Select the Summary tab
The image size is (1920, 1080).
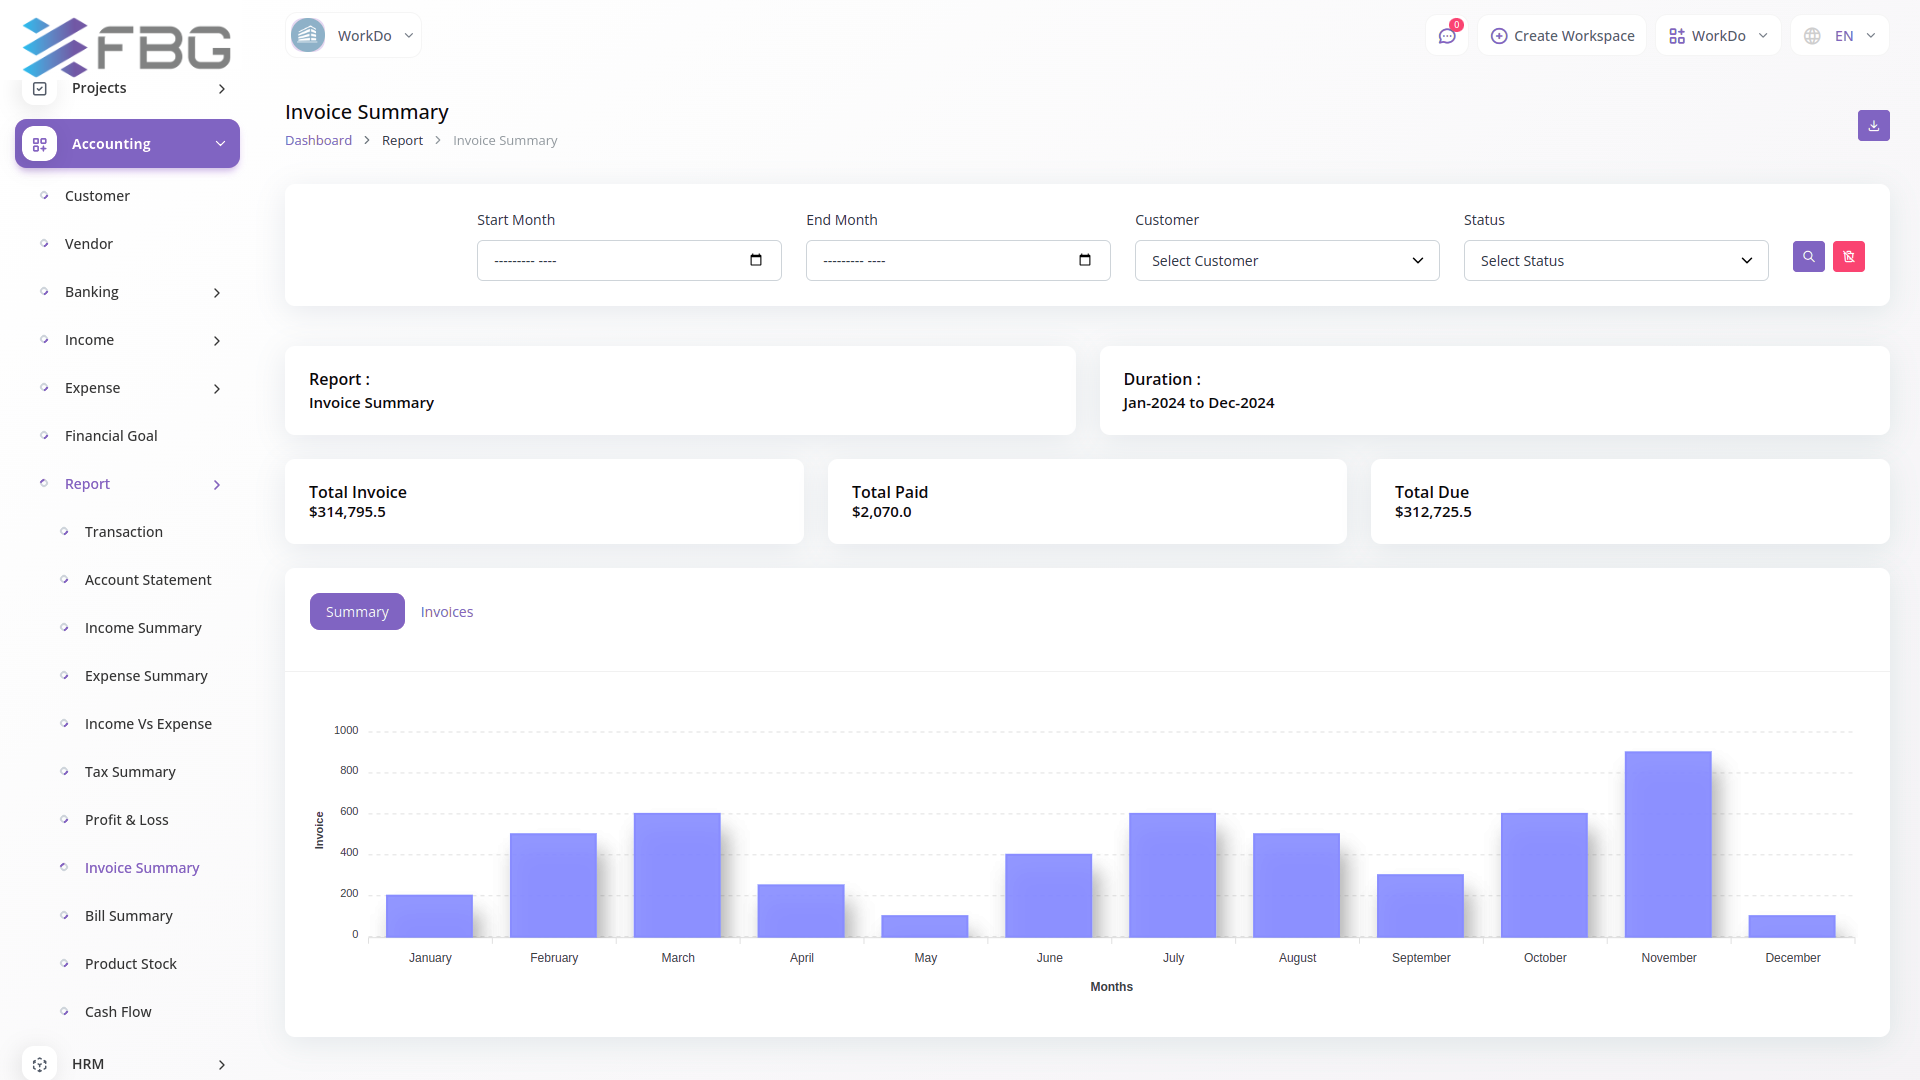click(357, 612)
